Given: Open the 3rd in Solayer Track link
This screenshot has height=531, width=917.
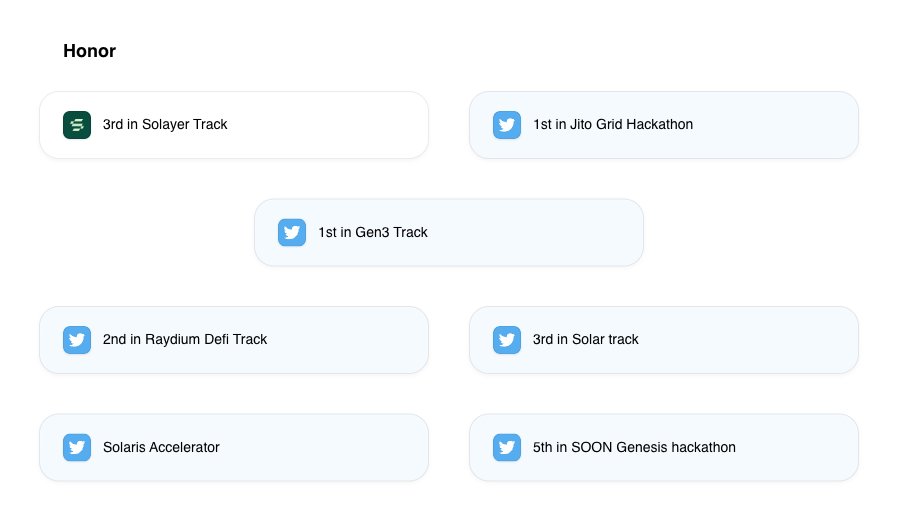Looking at the screenshot, I should click(x=165, y=125).
